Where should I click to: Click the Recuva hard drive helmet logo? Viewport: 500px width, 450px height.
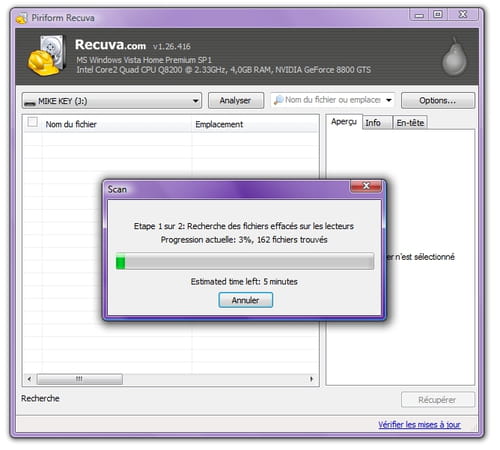[x=46, y=55]
